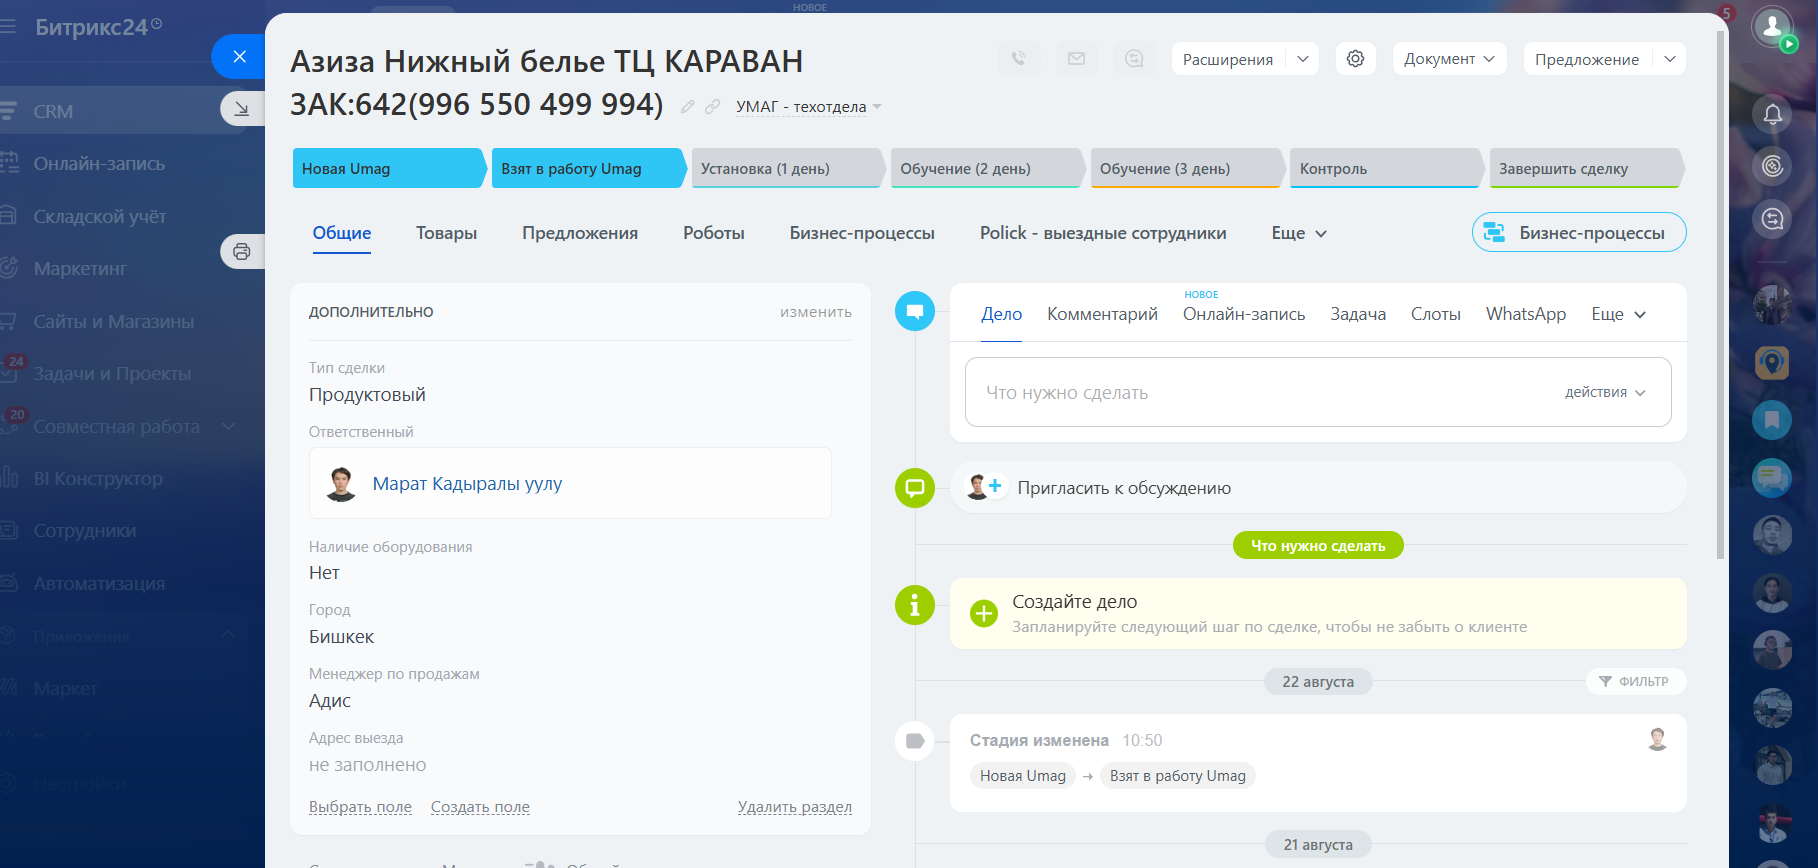Viewport: 1818px width, 868px height.
Task: Click the email envelope icon in header
Action: click(1076, 59)
